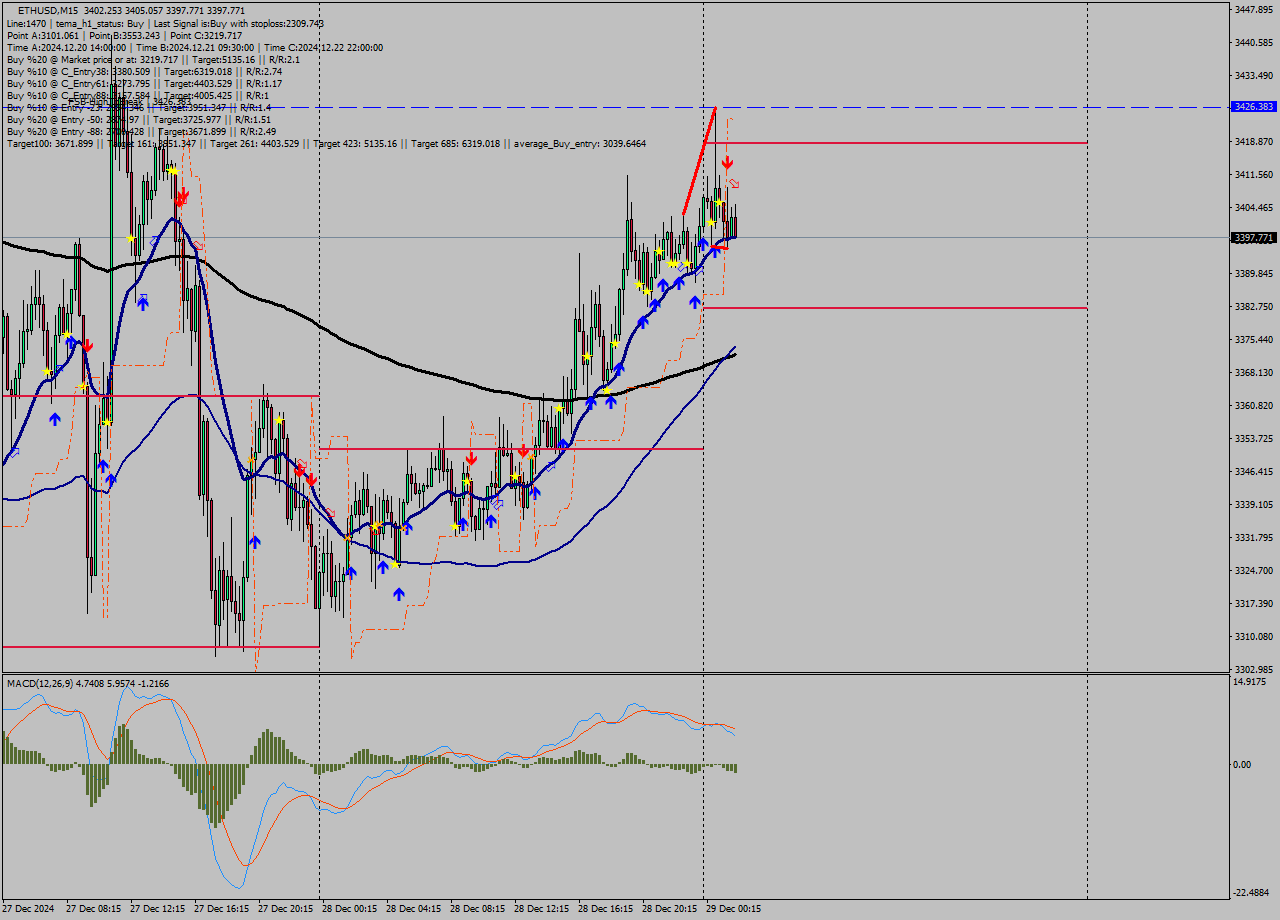Click the '27 Dec 12:15' time label

point(158,909)
